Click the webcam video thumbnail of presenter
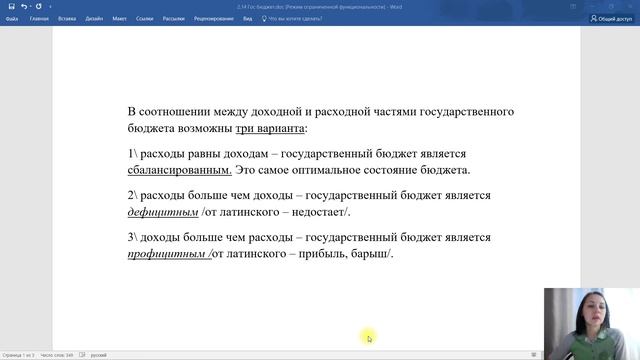 592,324
